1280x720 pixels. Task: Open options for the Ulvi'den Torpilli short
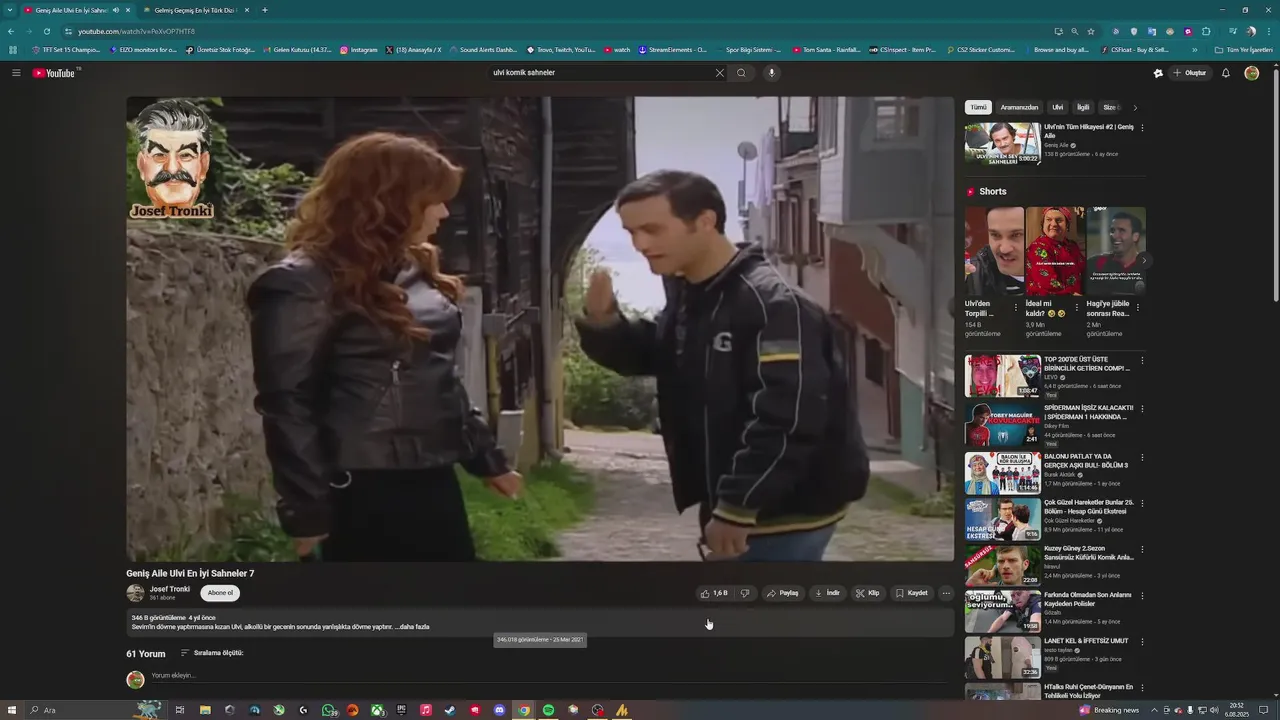click(x=1014, y=308)
